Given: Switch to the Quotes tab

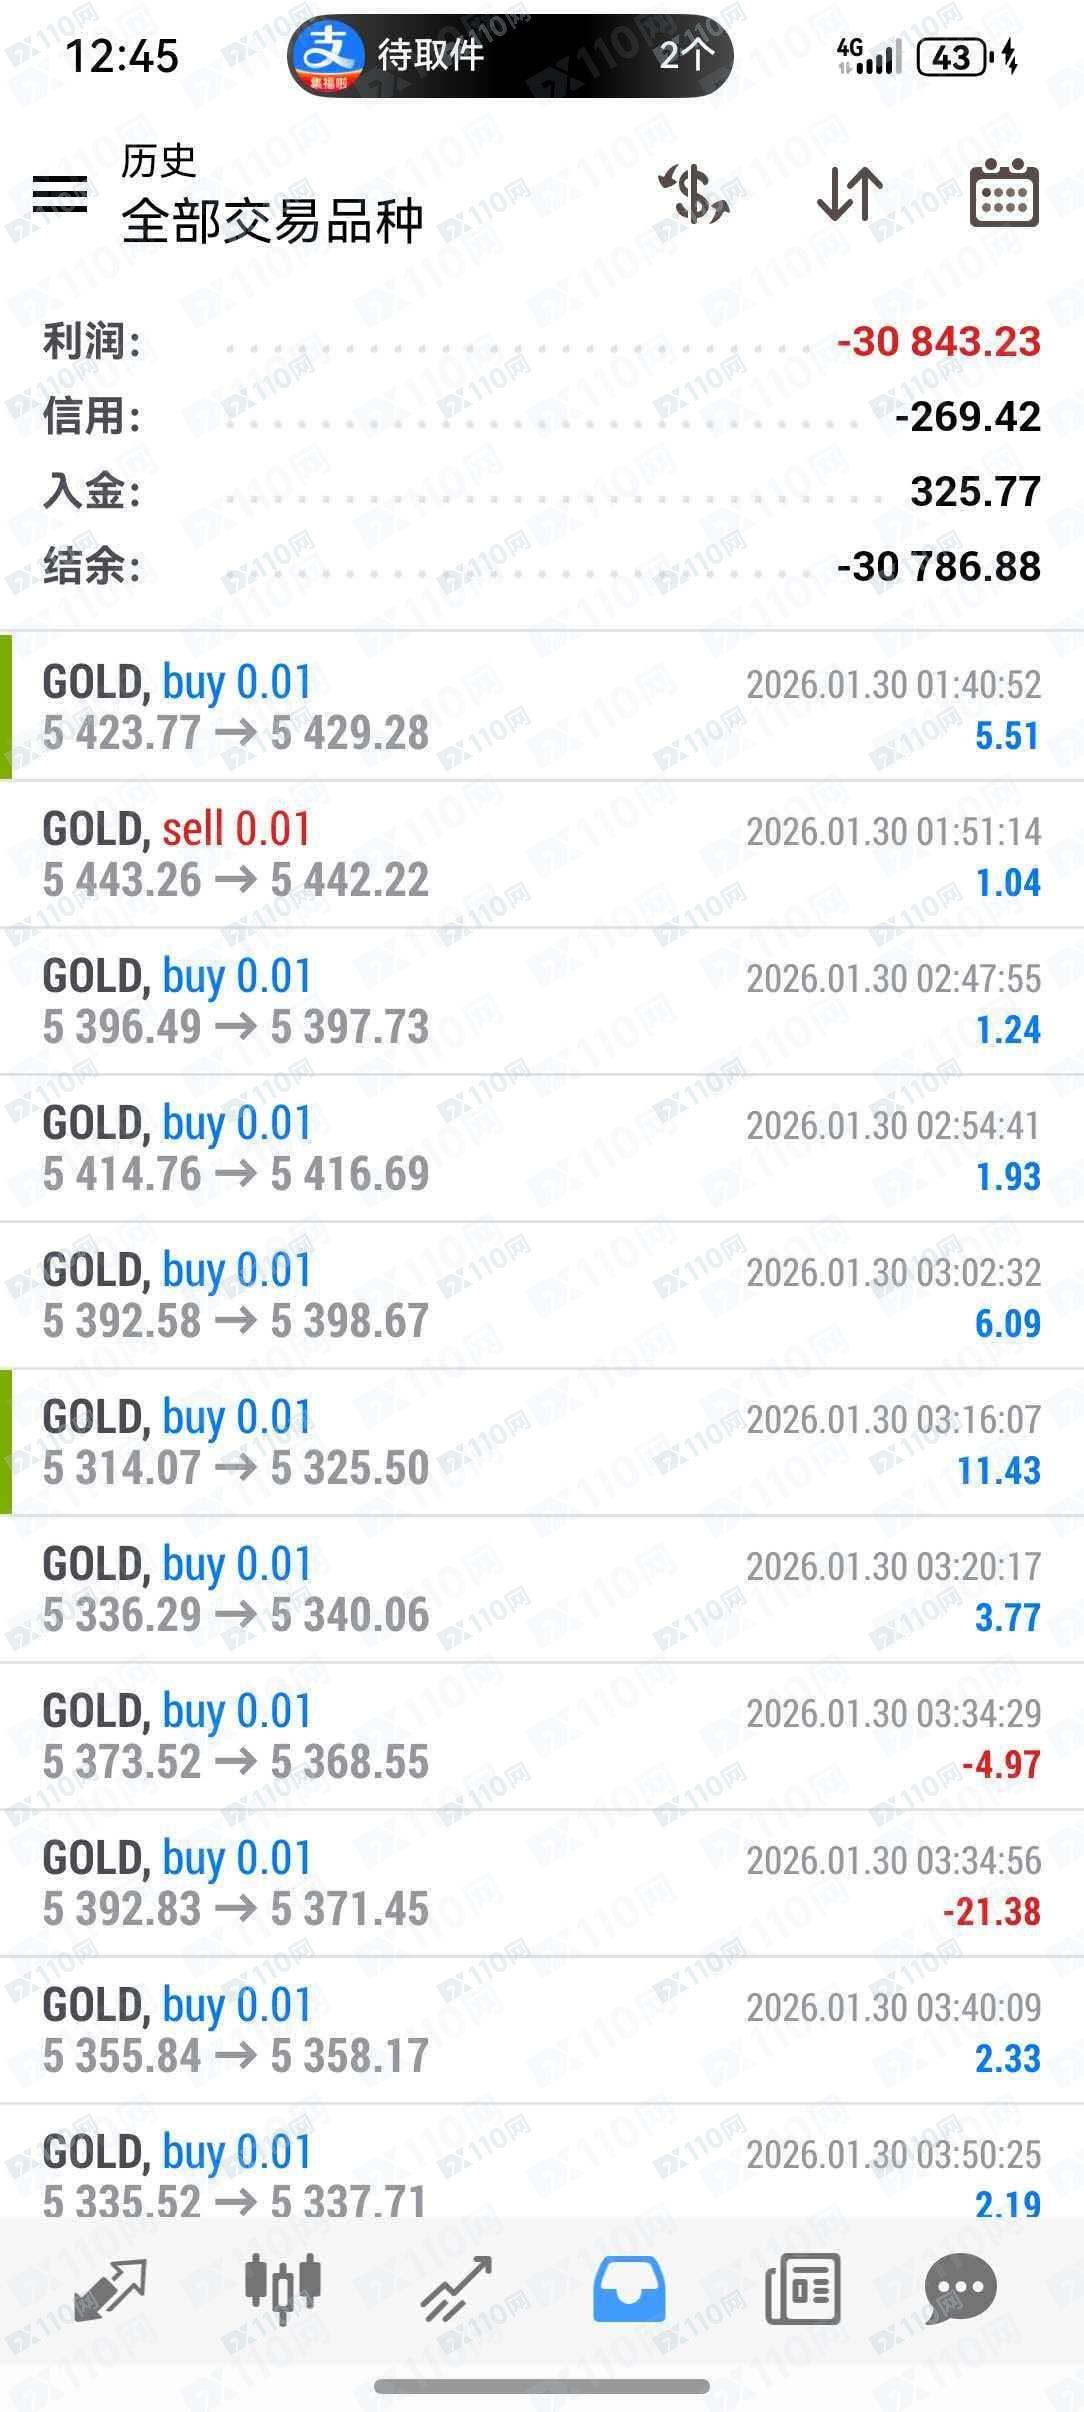Looking at the screenshot, I should point(109,2289).
